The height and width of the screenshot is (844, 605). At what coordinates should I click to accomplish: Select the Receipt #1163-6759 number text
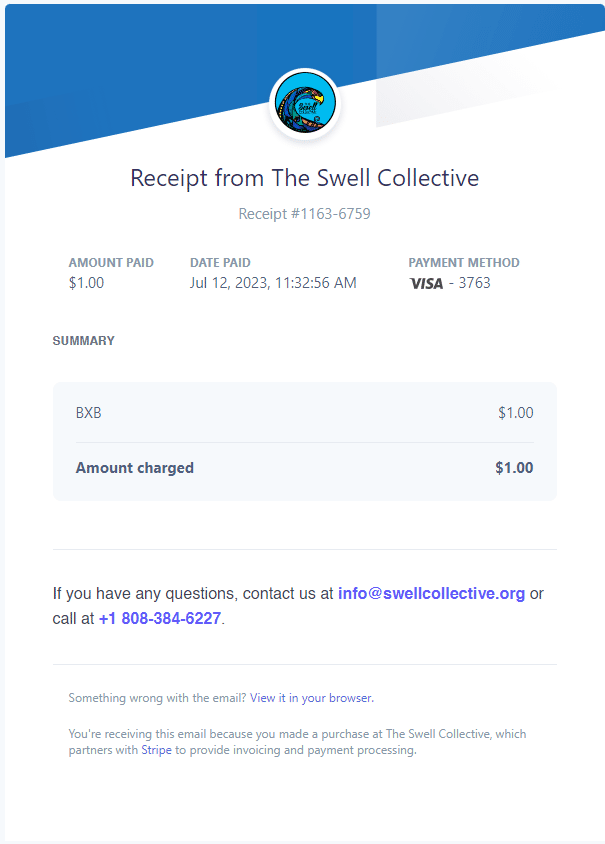click(305, 214)
